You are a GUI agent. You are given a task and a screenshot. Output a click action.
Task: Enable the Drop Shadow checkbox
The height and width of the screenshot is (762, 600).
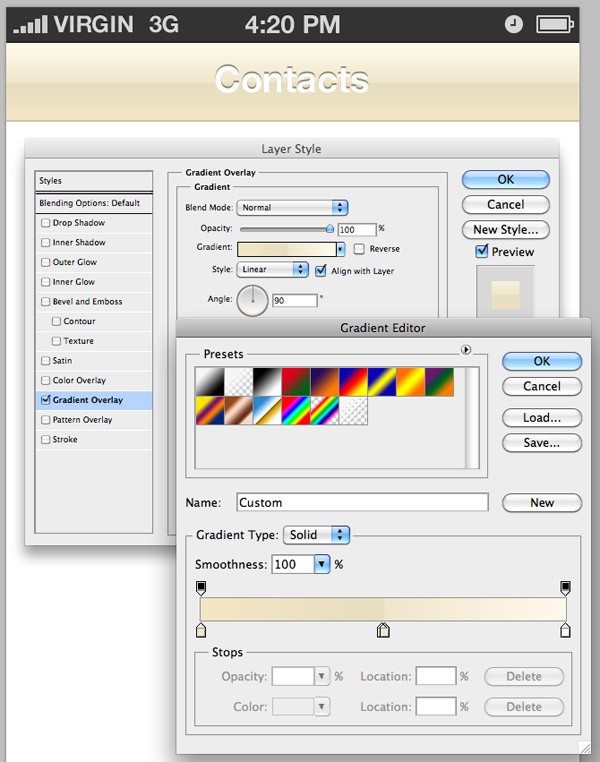(x=46, y=223)
